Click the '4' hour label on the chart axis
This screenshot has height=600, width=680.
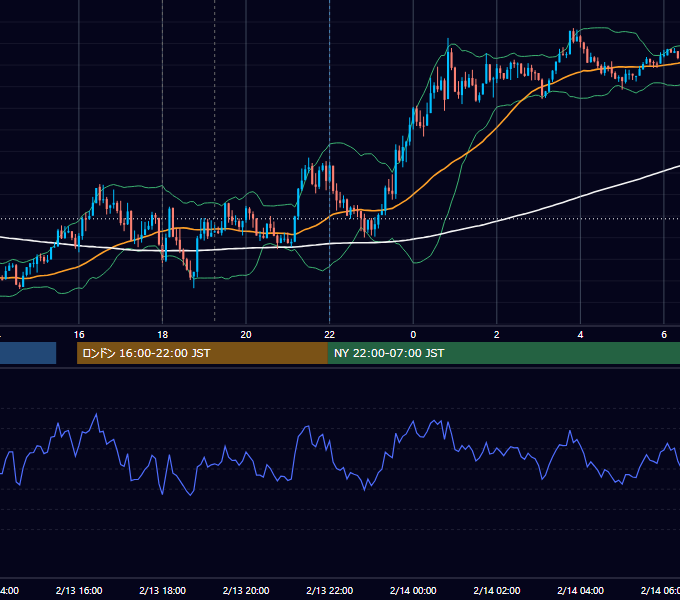coord(580,335)
